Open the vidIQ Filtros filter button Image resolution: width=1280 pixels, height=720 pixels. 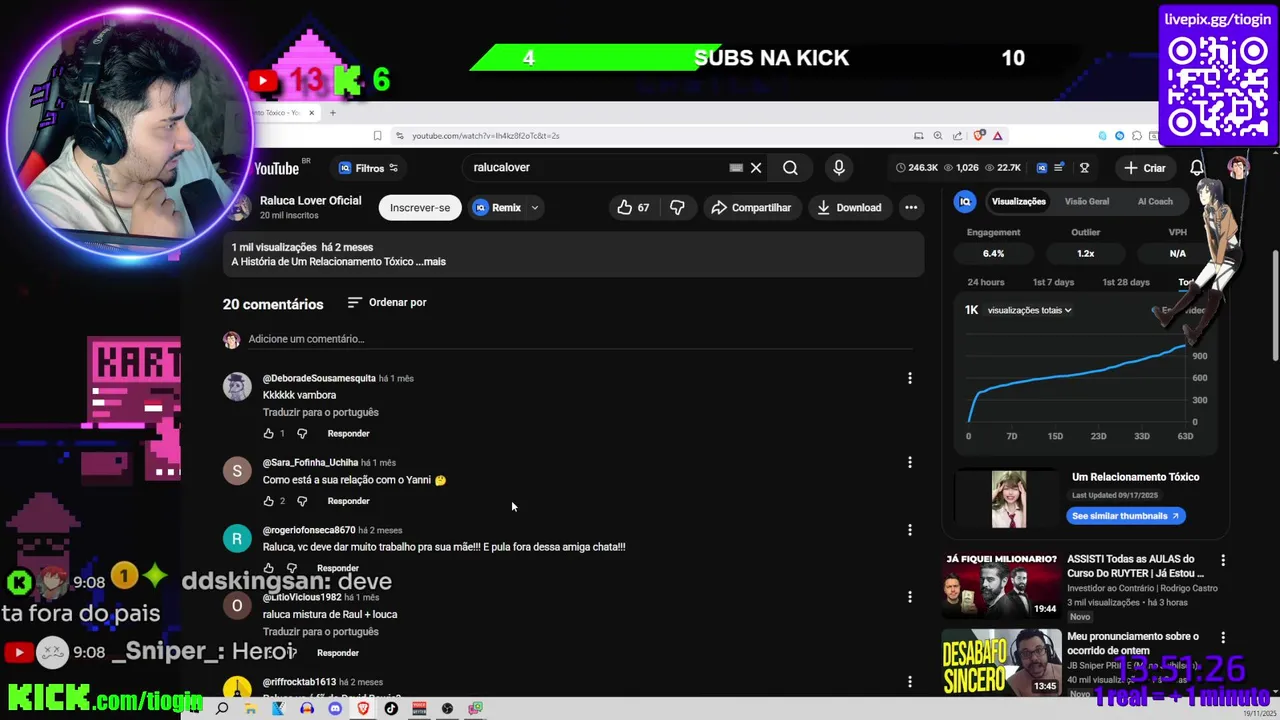369,168
